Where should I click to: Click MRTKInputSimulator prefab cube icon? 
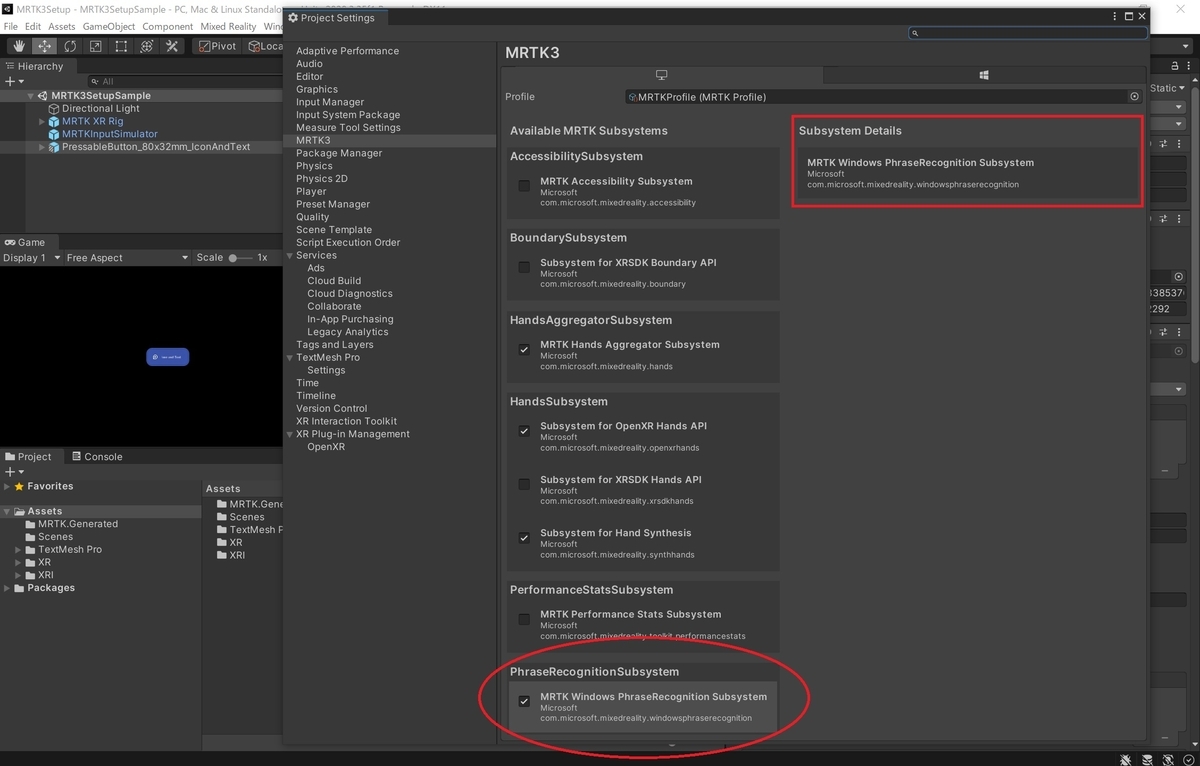[x=54, y=134]
